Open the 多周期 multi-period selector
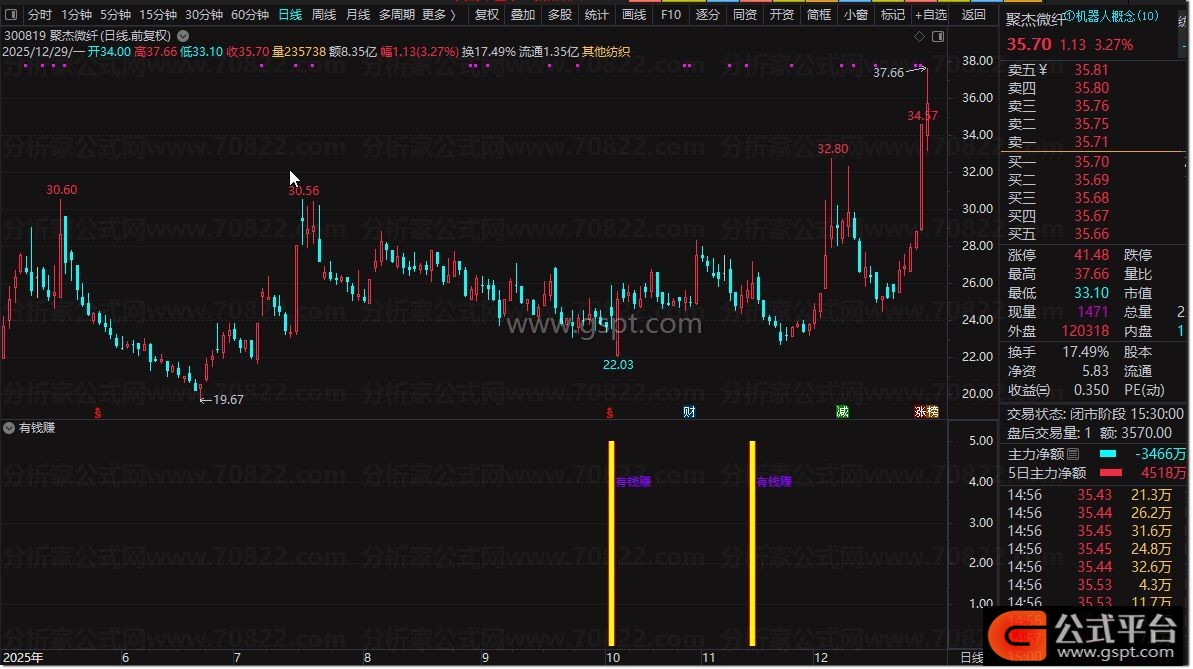The image size is (1193, 669). [x=396, y=15]
